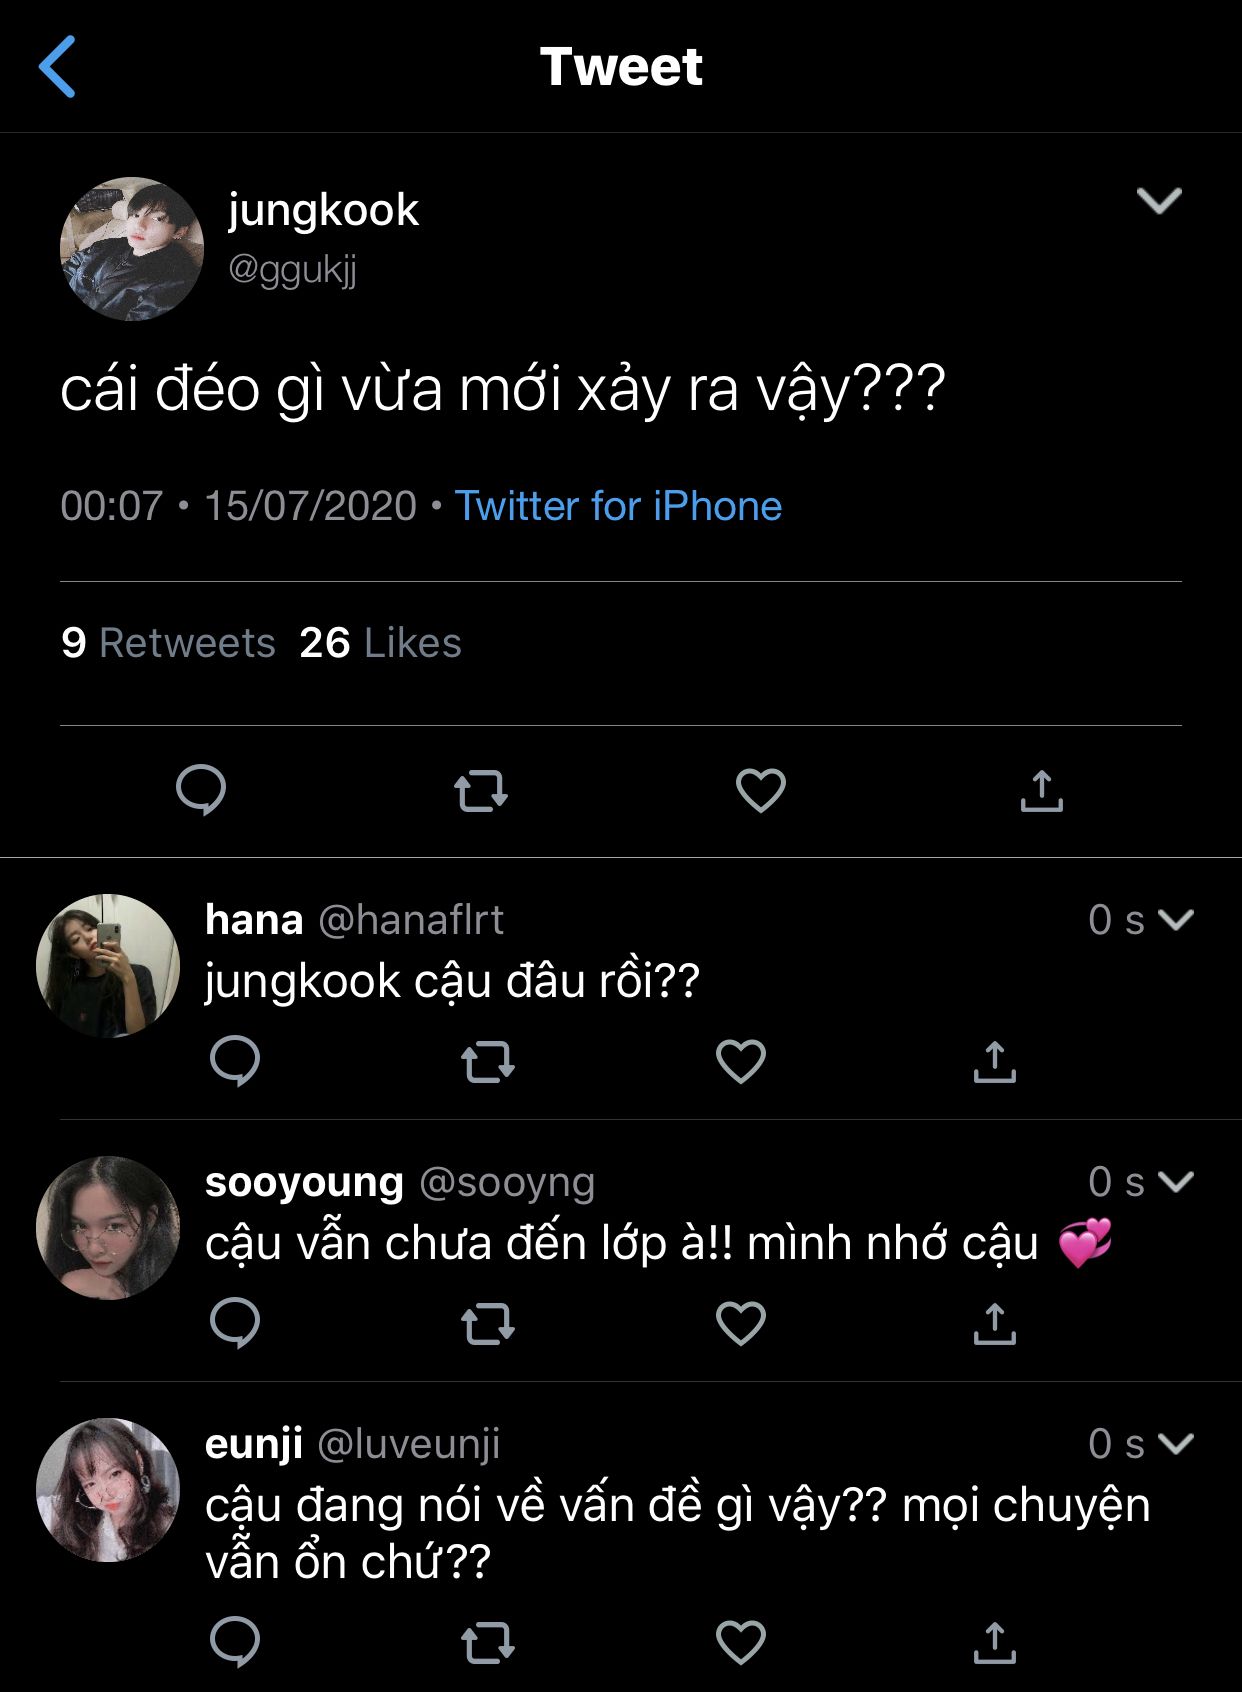Expand the chevron menu on eunji's reply
1242x1692 pixels.
[x=1176, y=1443]
